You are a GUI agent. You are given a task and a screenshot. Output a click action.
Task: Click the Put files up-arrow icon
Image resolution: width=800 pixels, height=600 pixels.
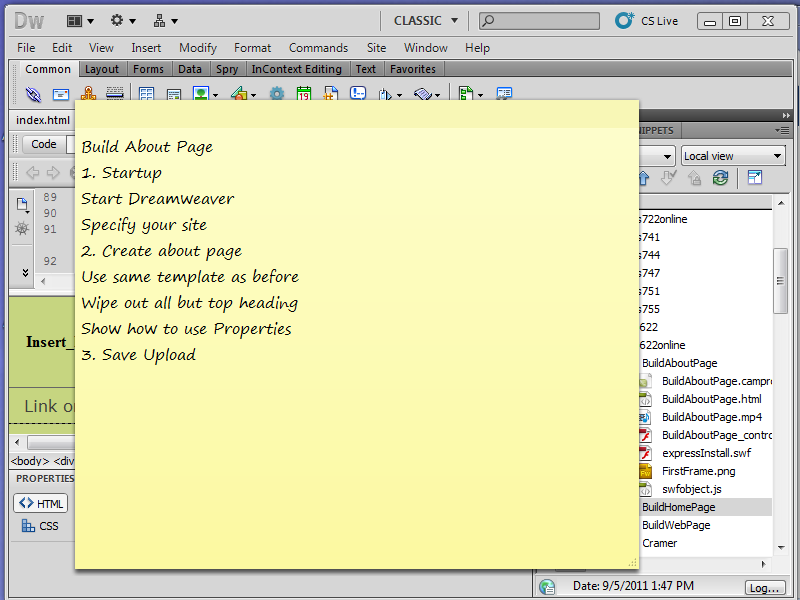[642, 178]
